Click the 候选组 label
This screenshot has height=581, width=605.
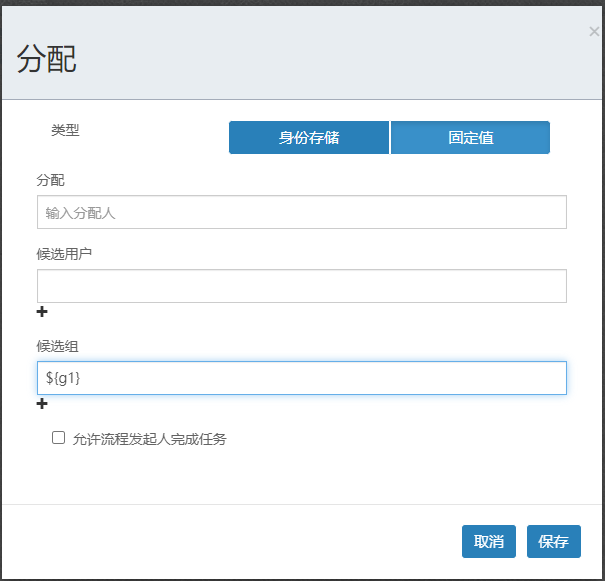click(x=57, y=346)
